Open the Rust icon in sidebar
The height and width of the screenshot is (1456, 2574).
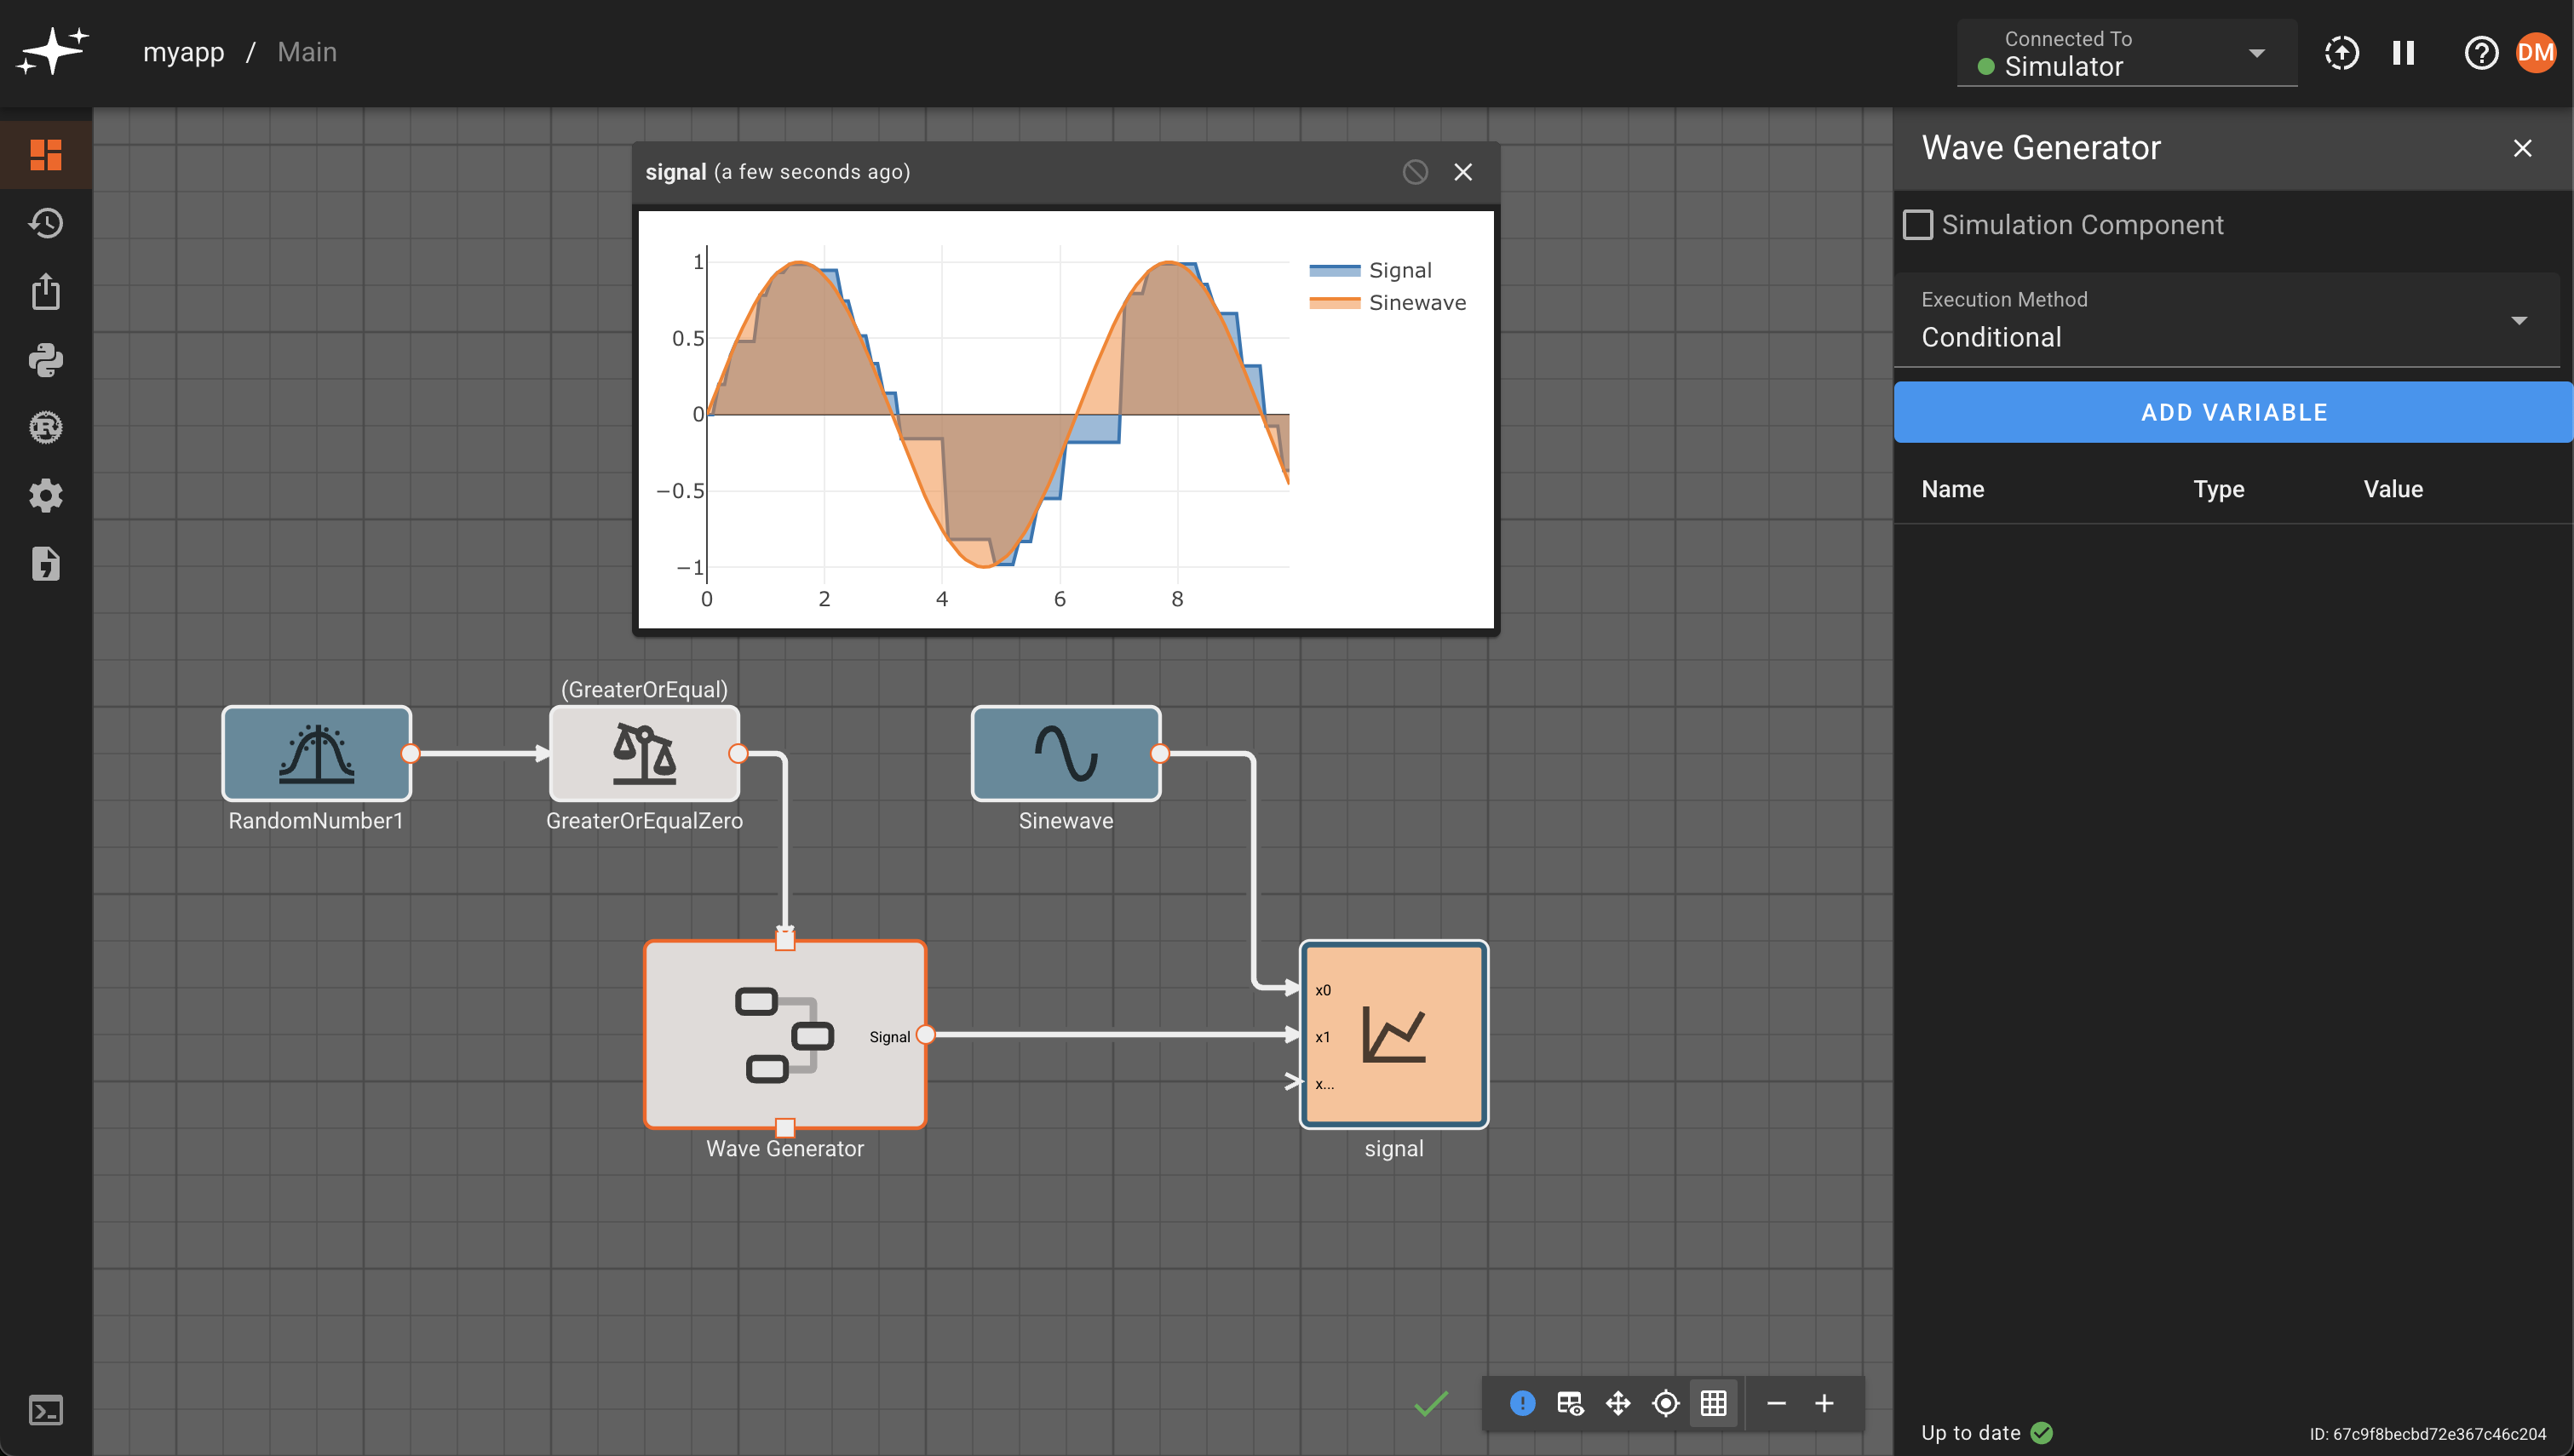(46, 428)
